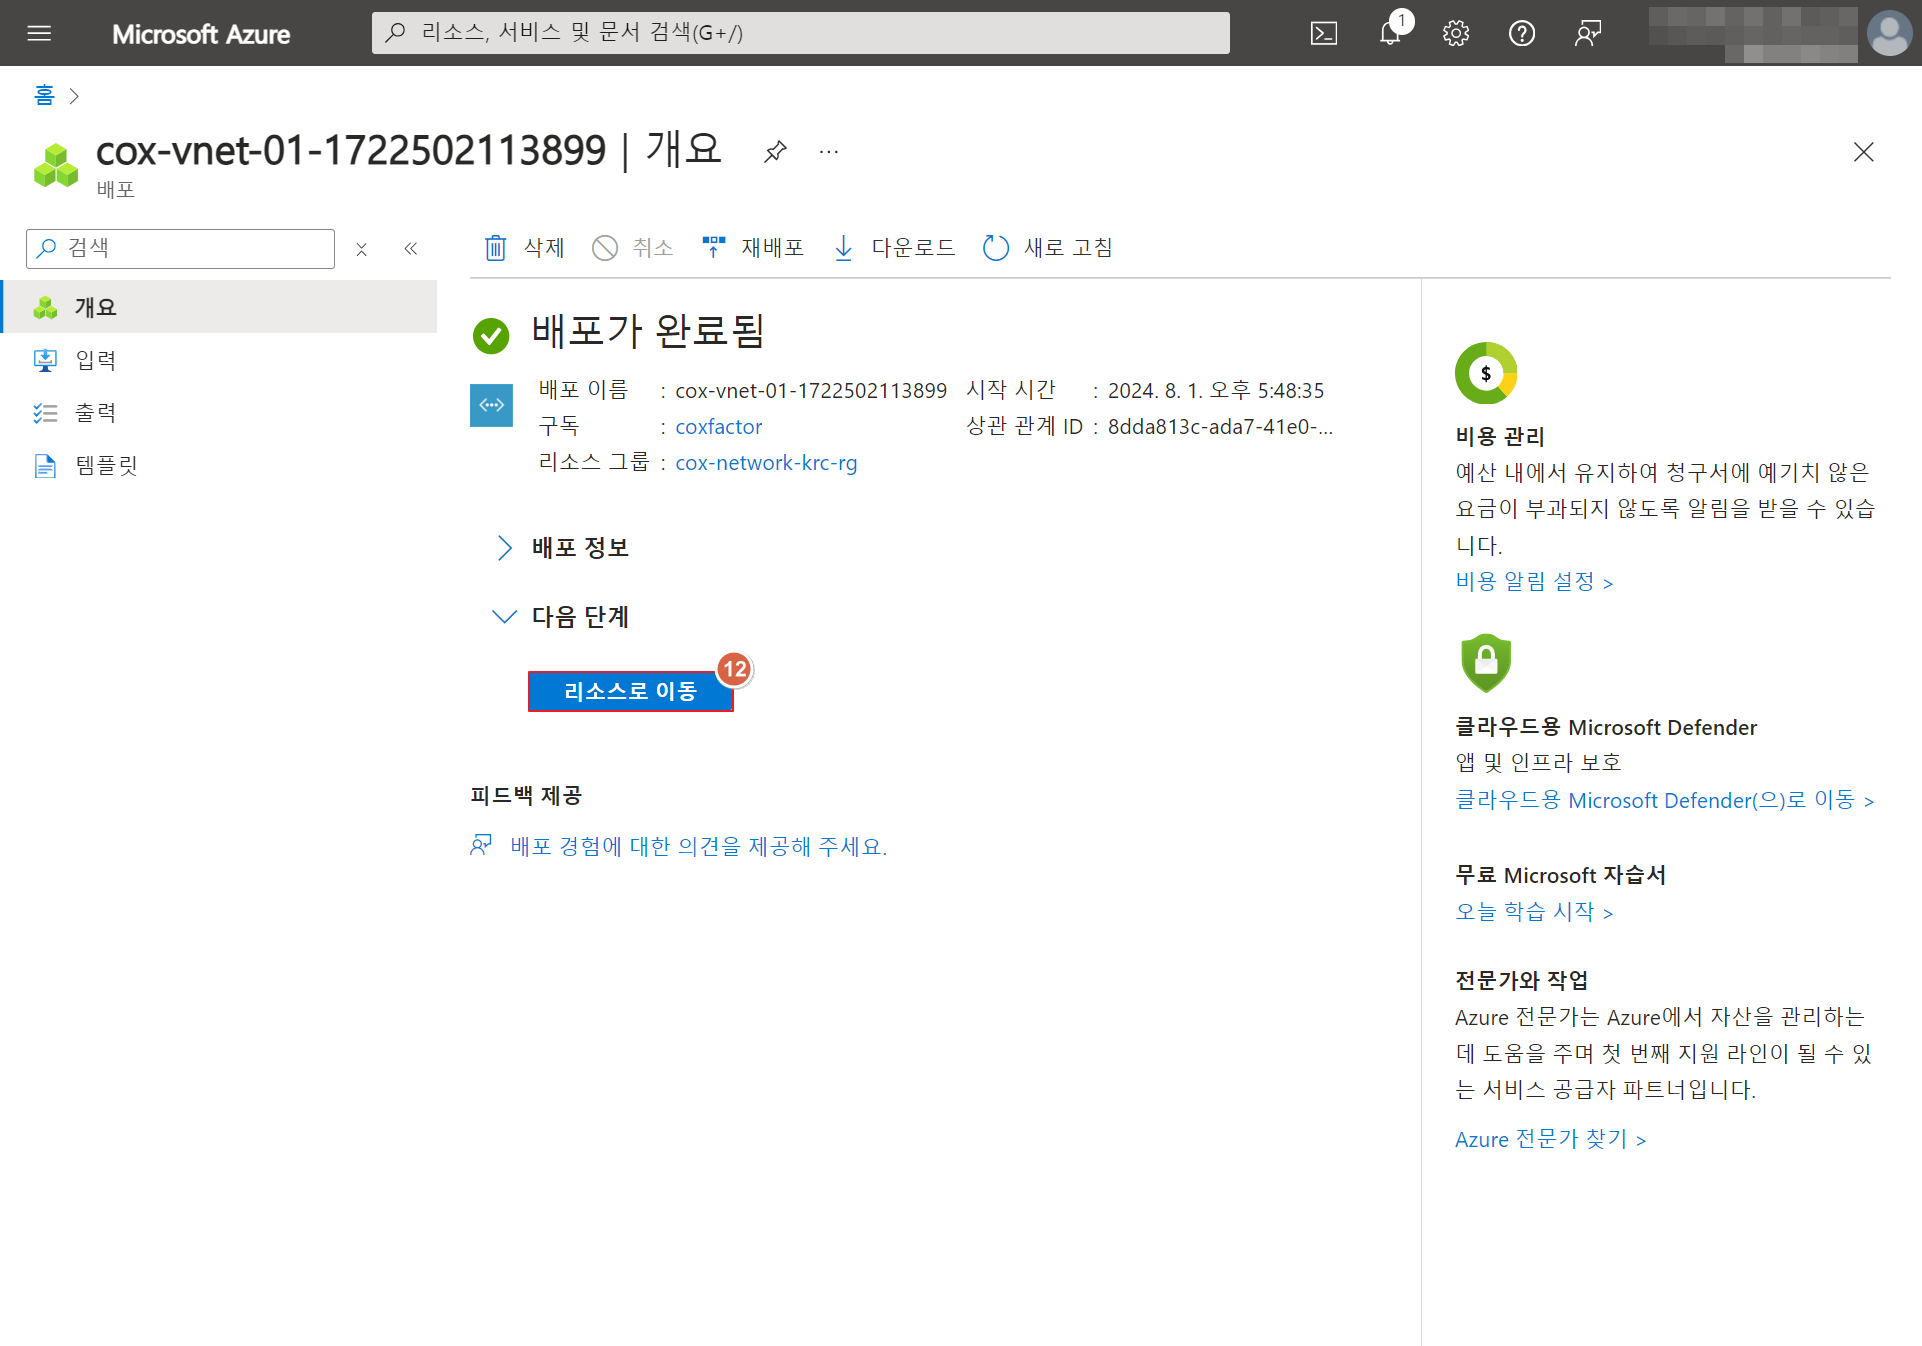This screenshot has width=1922, height=1346.
Task: Open portal settings gear
Action: coord(1456,33)
